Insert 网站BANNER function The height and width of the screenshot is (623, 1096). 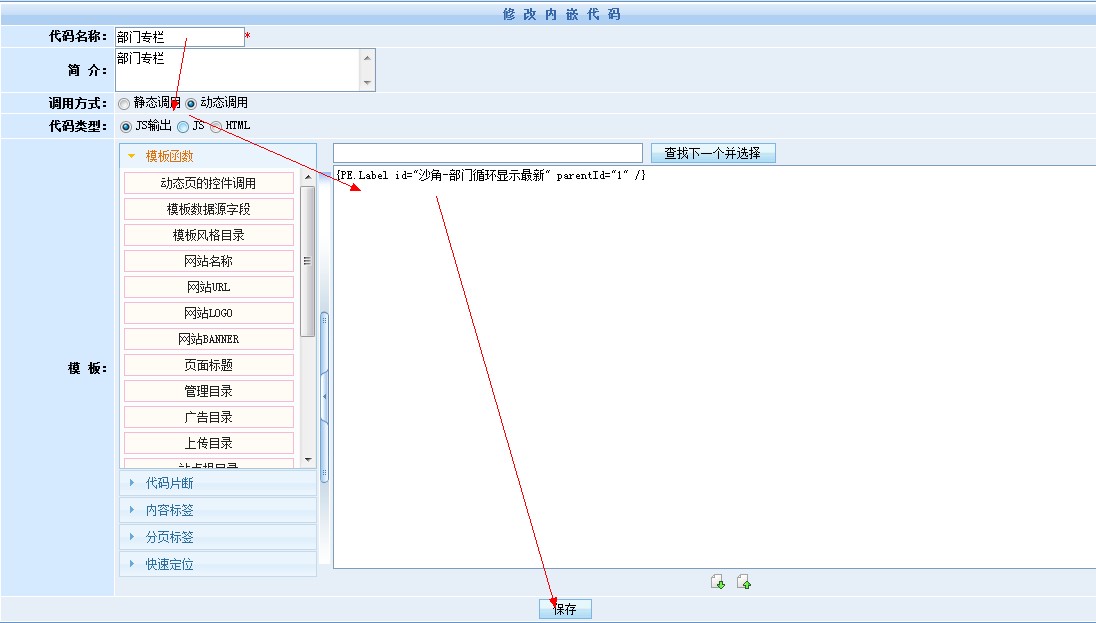coord(209,339)
